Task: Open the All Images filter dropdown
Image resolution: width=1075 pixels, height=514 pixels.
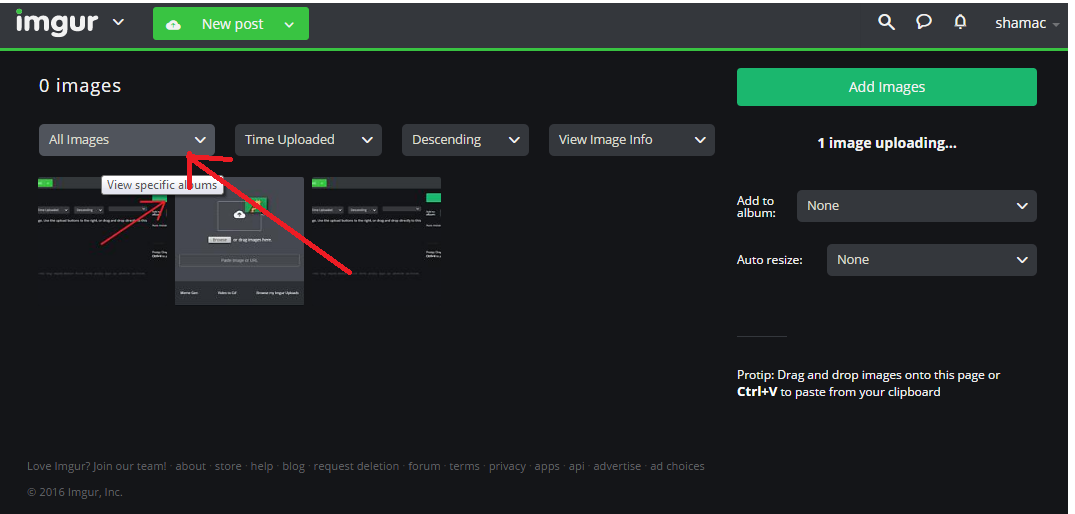Action: click(127, 140)
